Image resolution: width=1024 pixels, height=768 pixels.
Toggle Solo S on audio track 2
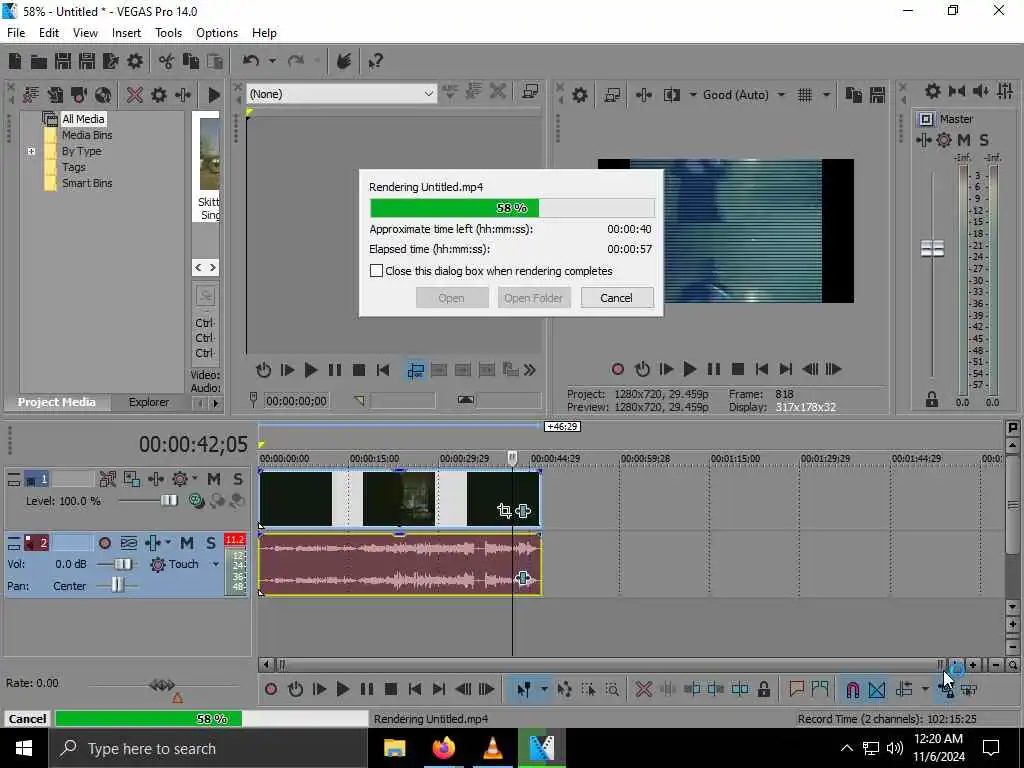pos(211,543)
